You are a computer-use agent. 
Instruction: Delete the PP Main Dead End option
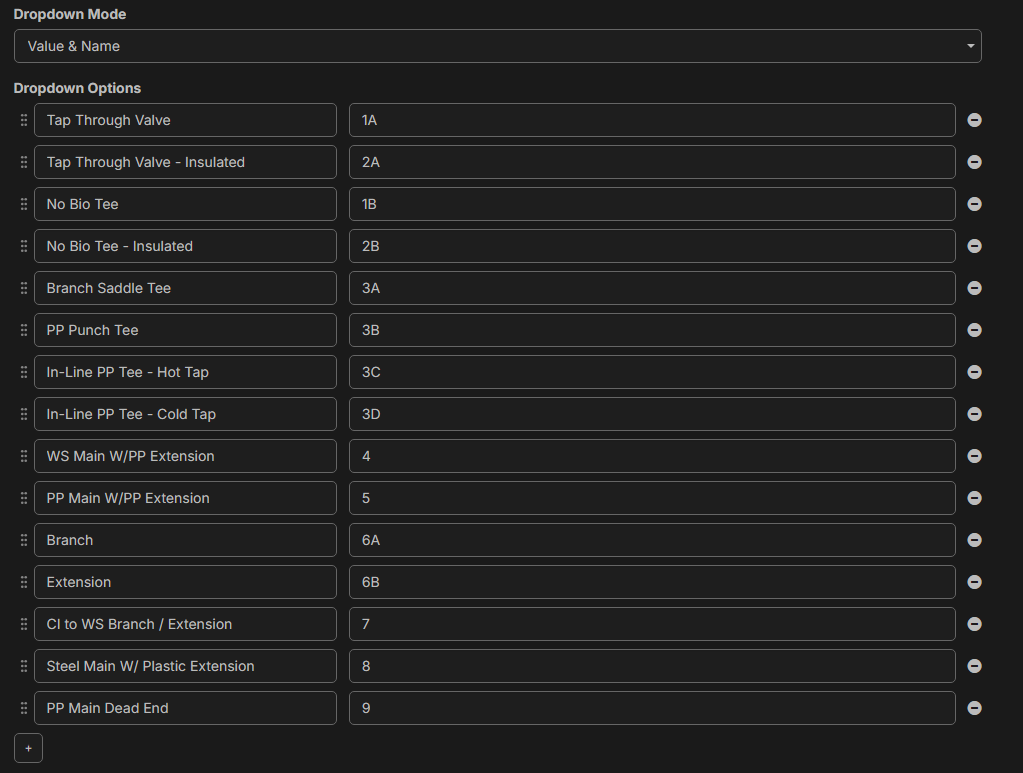[x=974, y=708]
